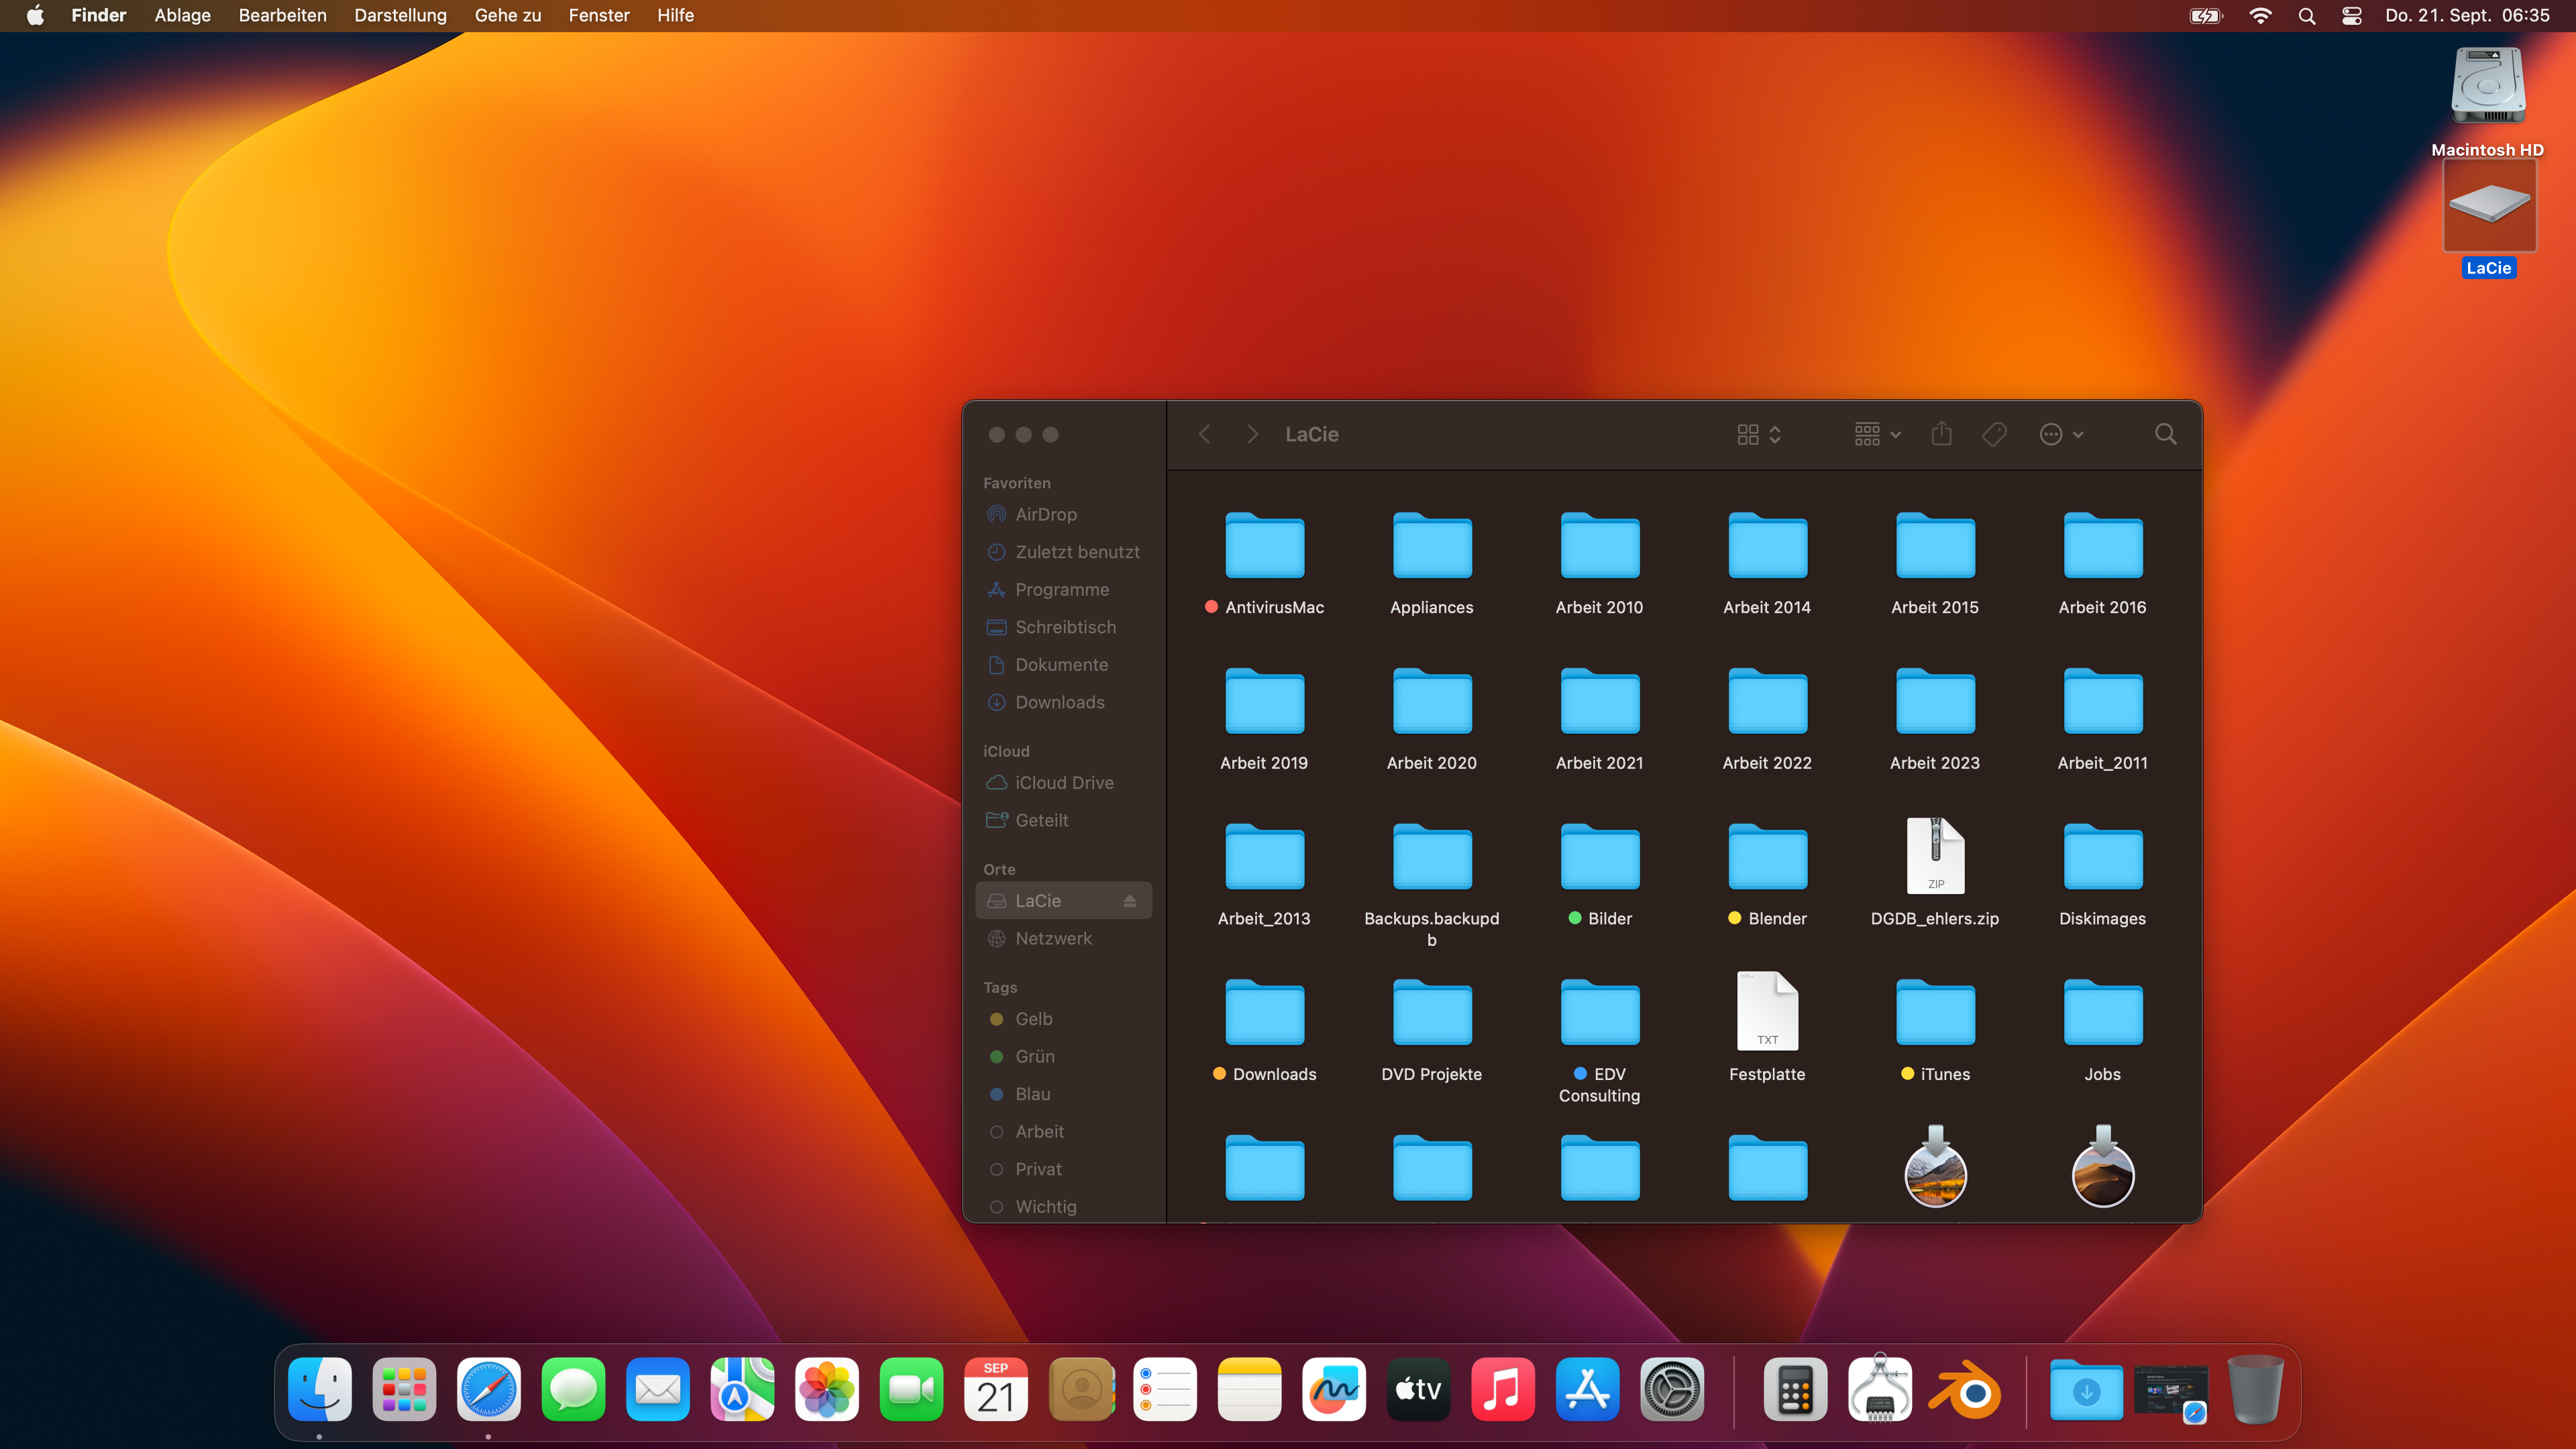This screenshot has width=2576, height=1449.
Task: Open AirDrop in the sidebar
Action: (1045, 514)
